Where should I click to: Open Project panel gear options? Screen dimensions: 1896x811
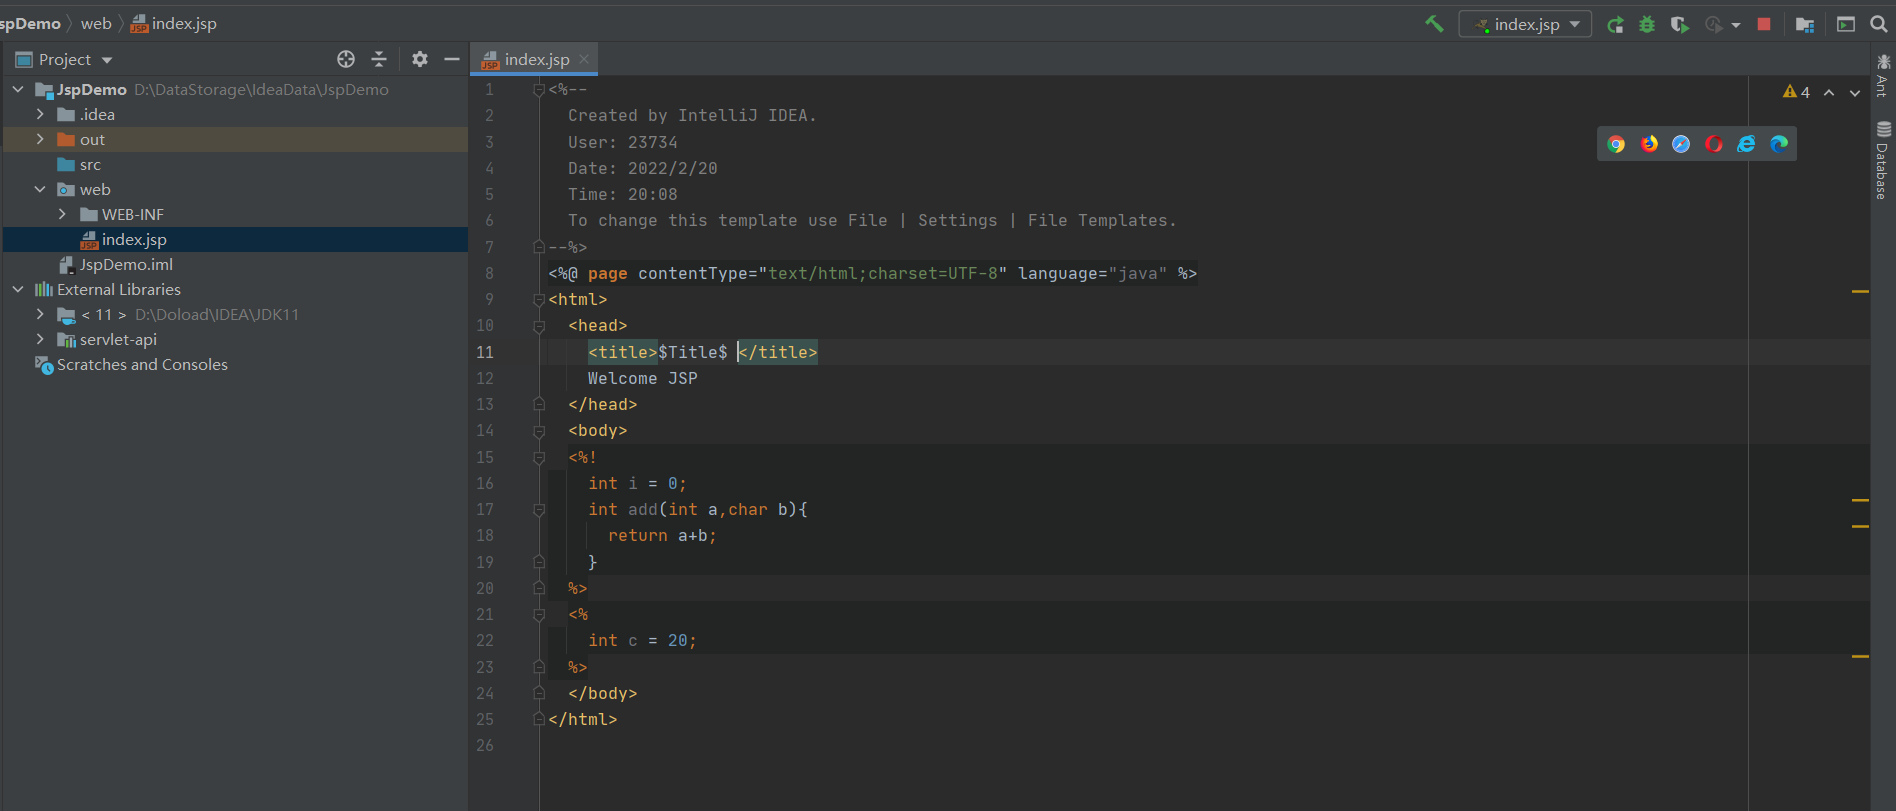coord(420,59)
